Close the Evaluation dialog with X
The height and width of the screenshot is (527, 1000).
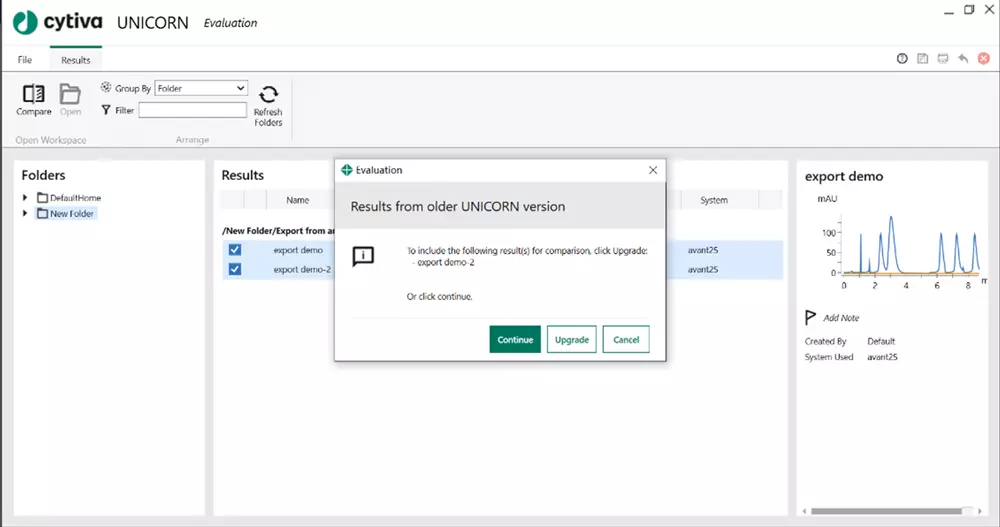[x=653, y=170]
